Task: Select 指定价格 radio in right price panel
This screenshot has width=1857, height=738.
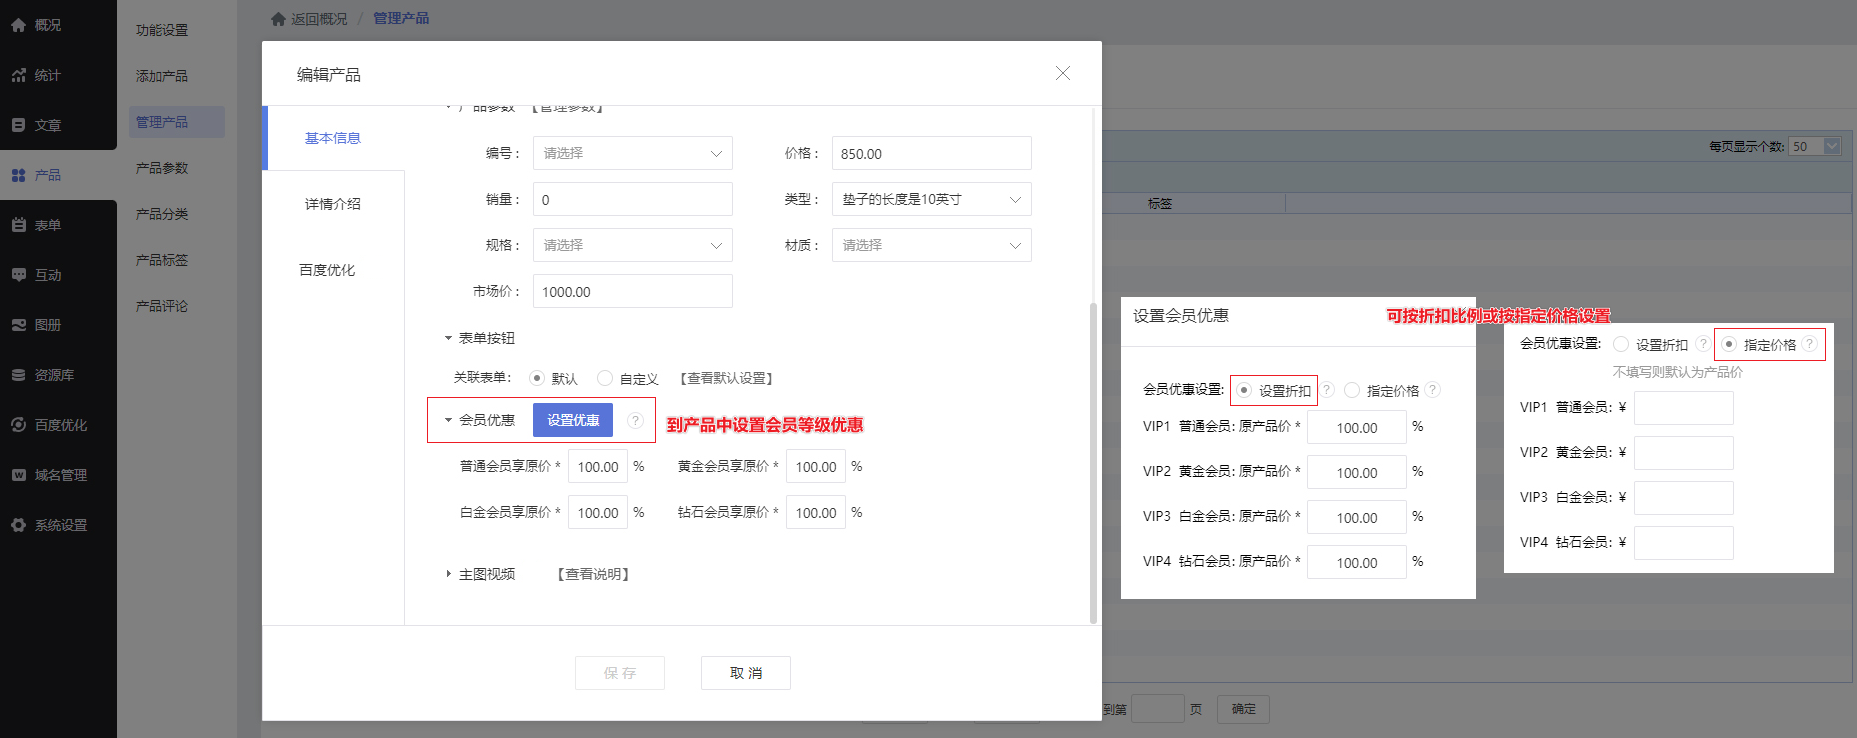Action: coord(1729,344)
